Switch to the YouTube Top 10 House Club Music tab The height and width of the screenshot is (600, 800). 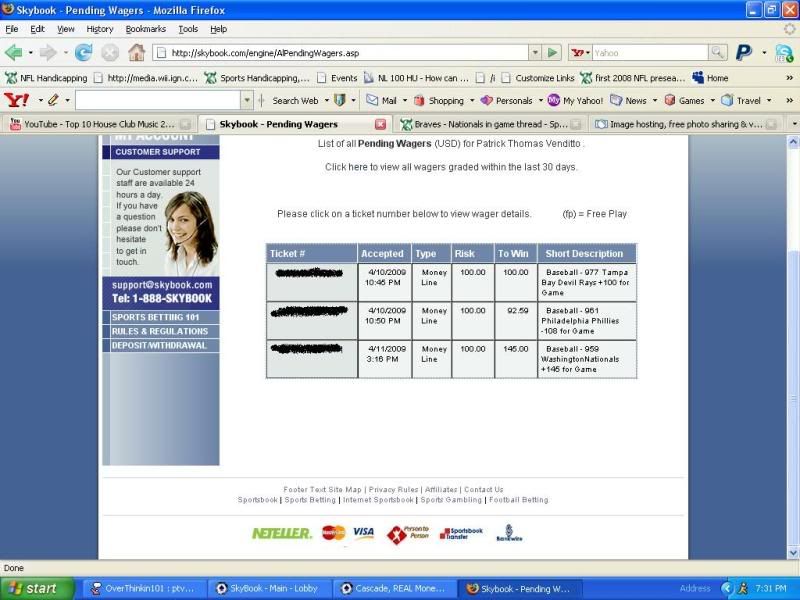pos(99,124)
